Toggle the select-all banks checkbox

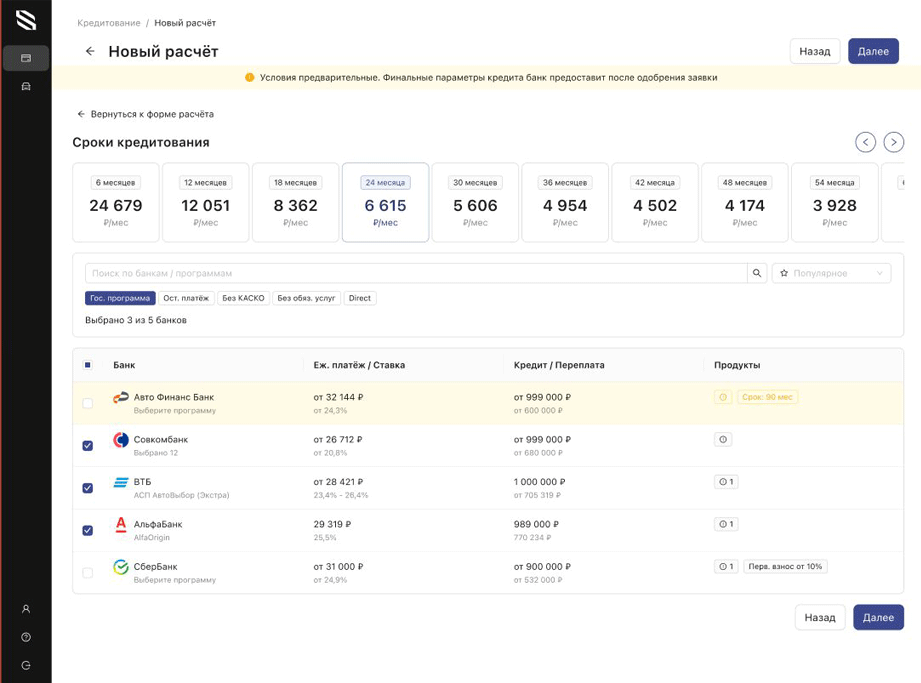(x=88, y=365)
